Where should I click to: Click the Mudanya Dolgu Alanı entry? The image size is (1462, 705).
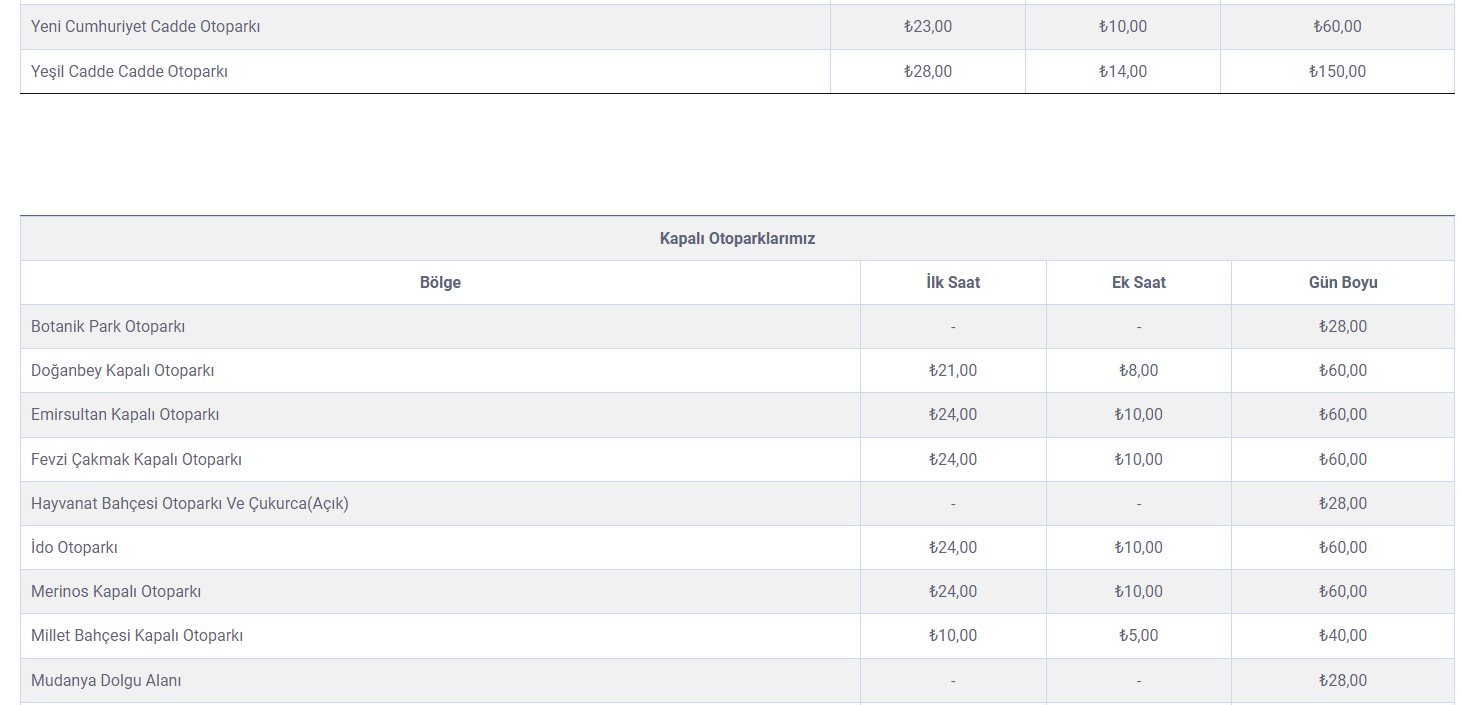pyautogui.click(x=106, y=681)
